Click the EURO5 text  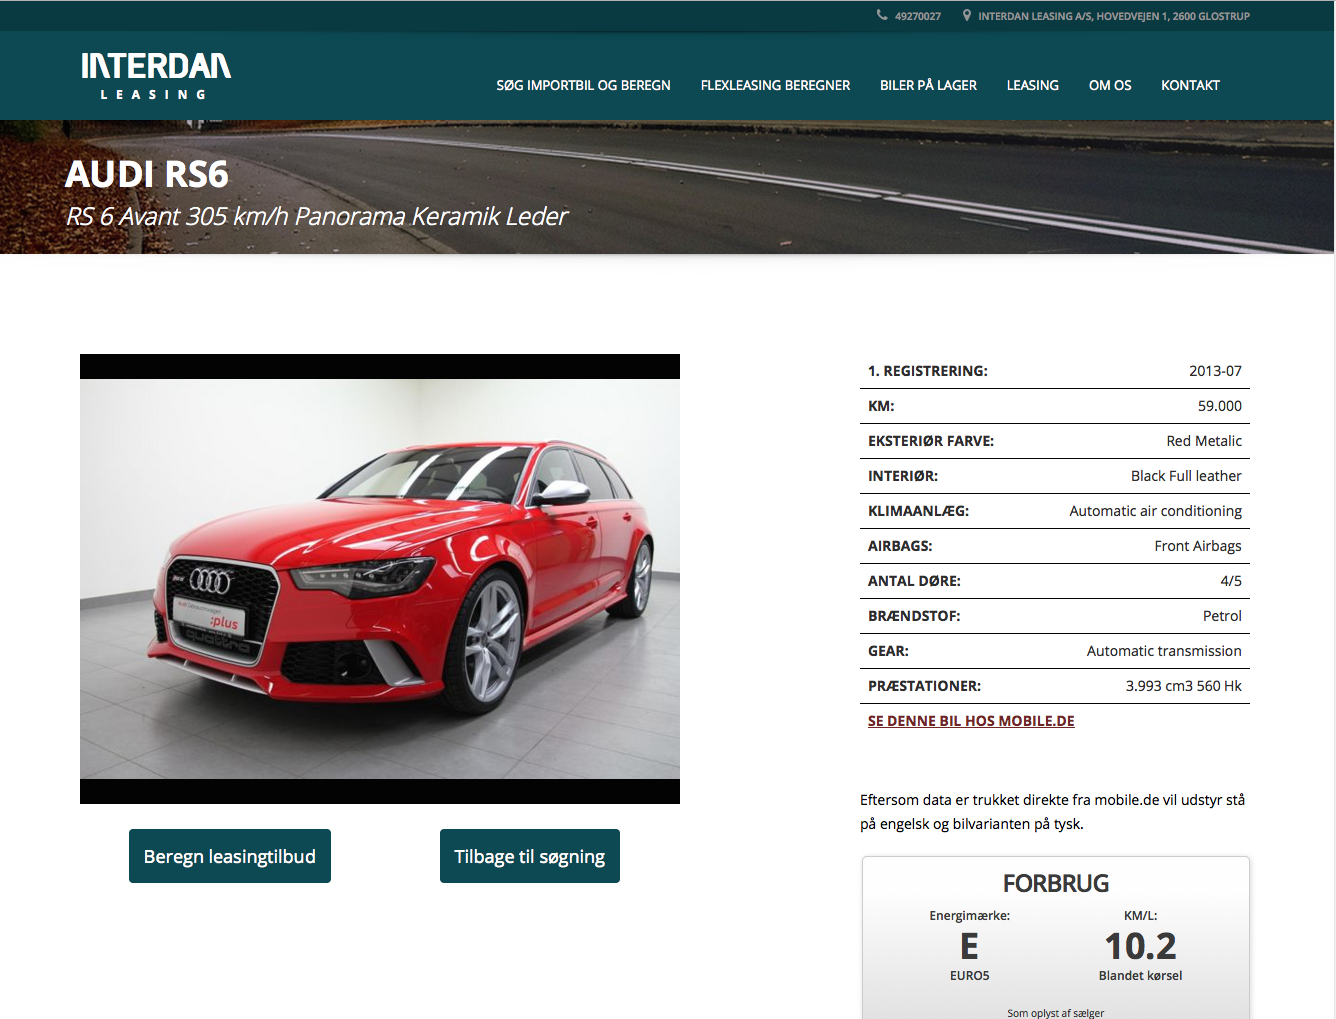point(969,976)
